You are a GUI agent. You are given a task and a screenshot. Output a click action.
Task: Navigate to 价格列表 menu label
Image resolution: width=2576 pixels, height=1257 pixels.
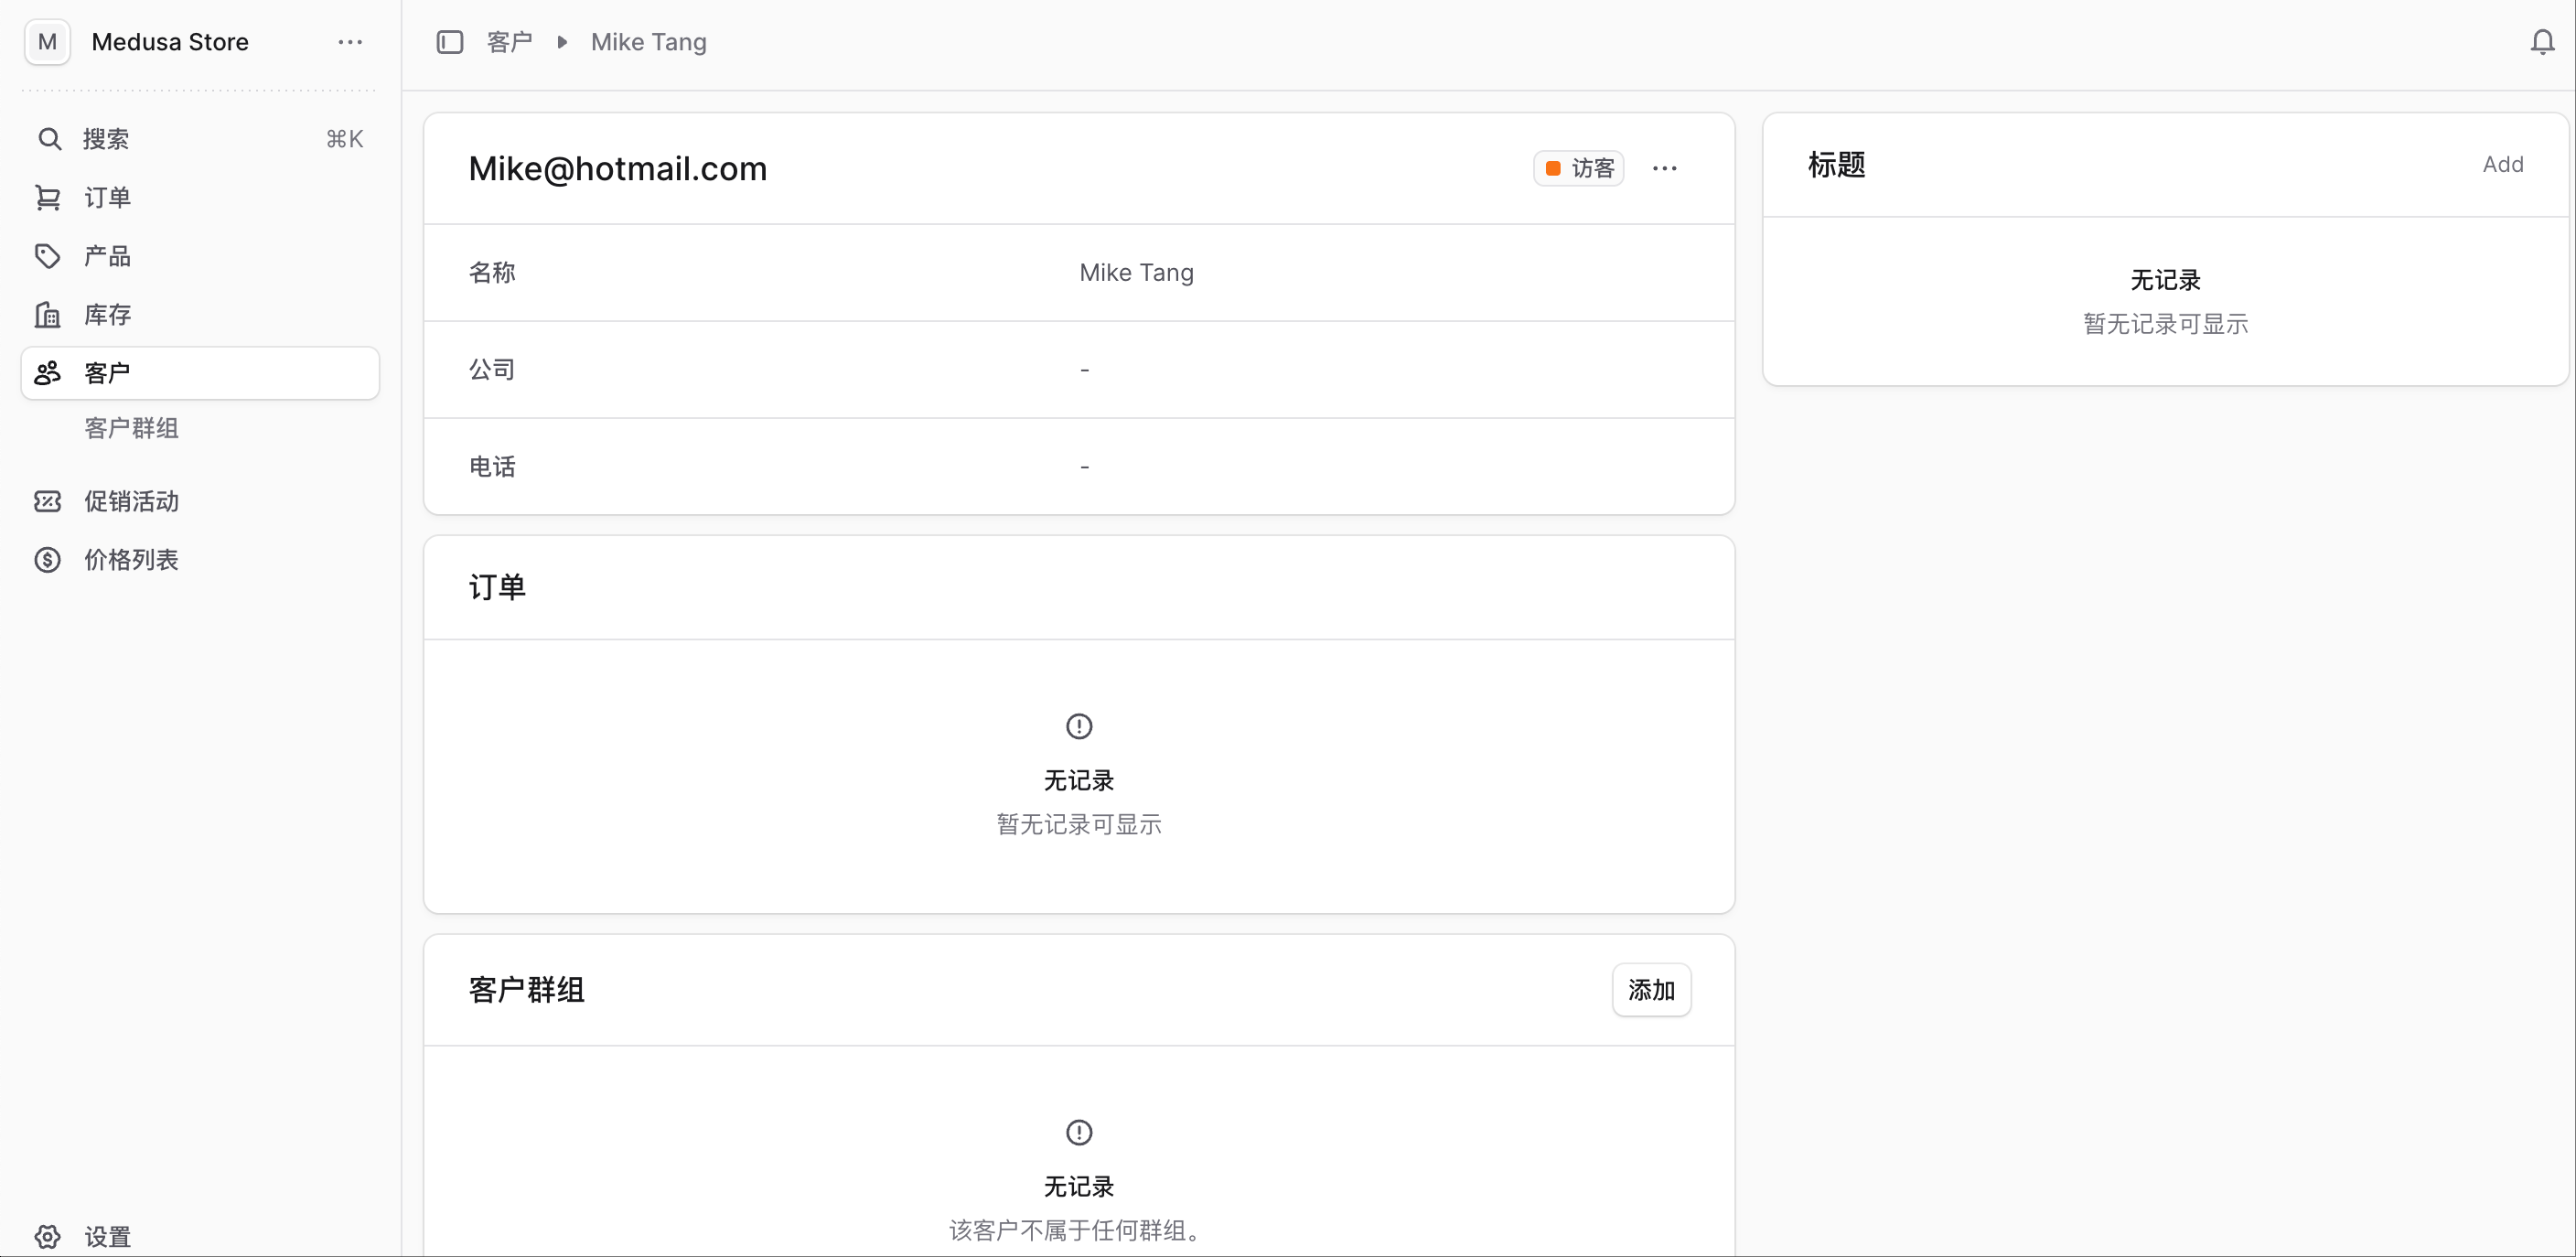point(131,560)
